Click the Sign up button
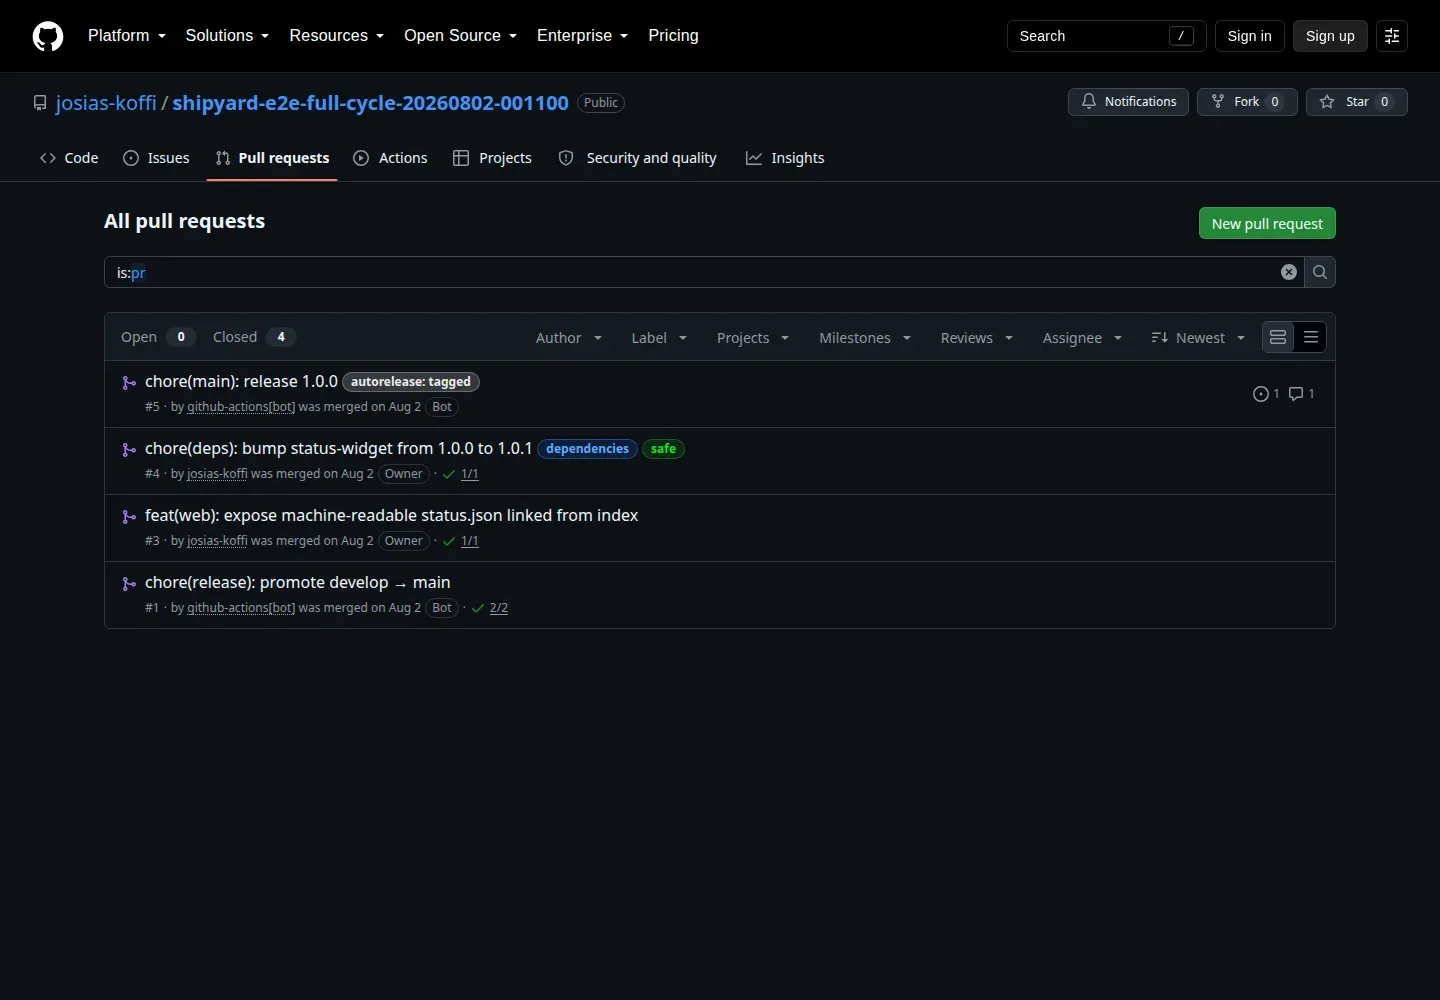This screenshot has width=1440, height=1000. pos(1330,36)
